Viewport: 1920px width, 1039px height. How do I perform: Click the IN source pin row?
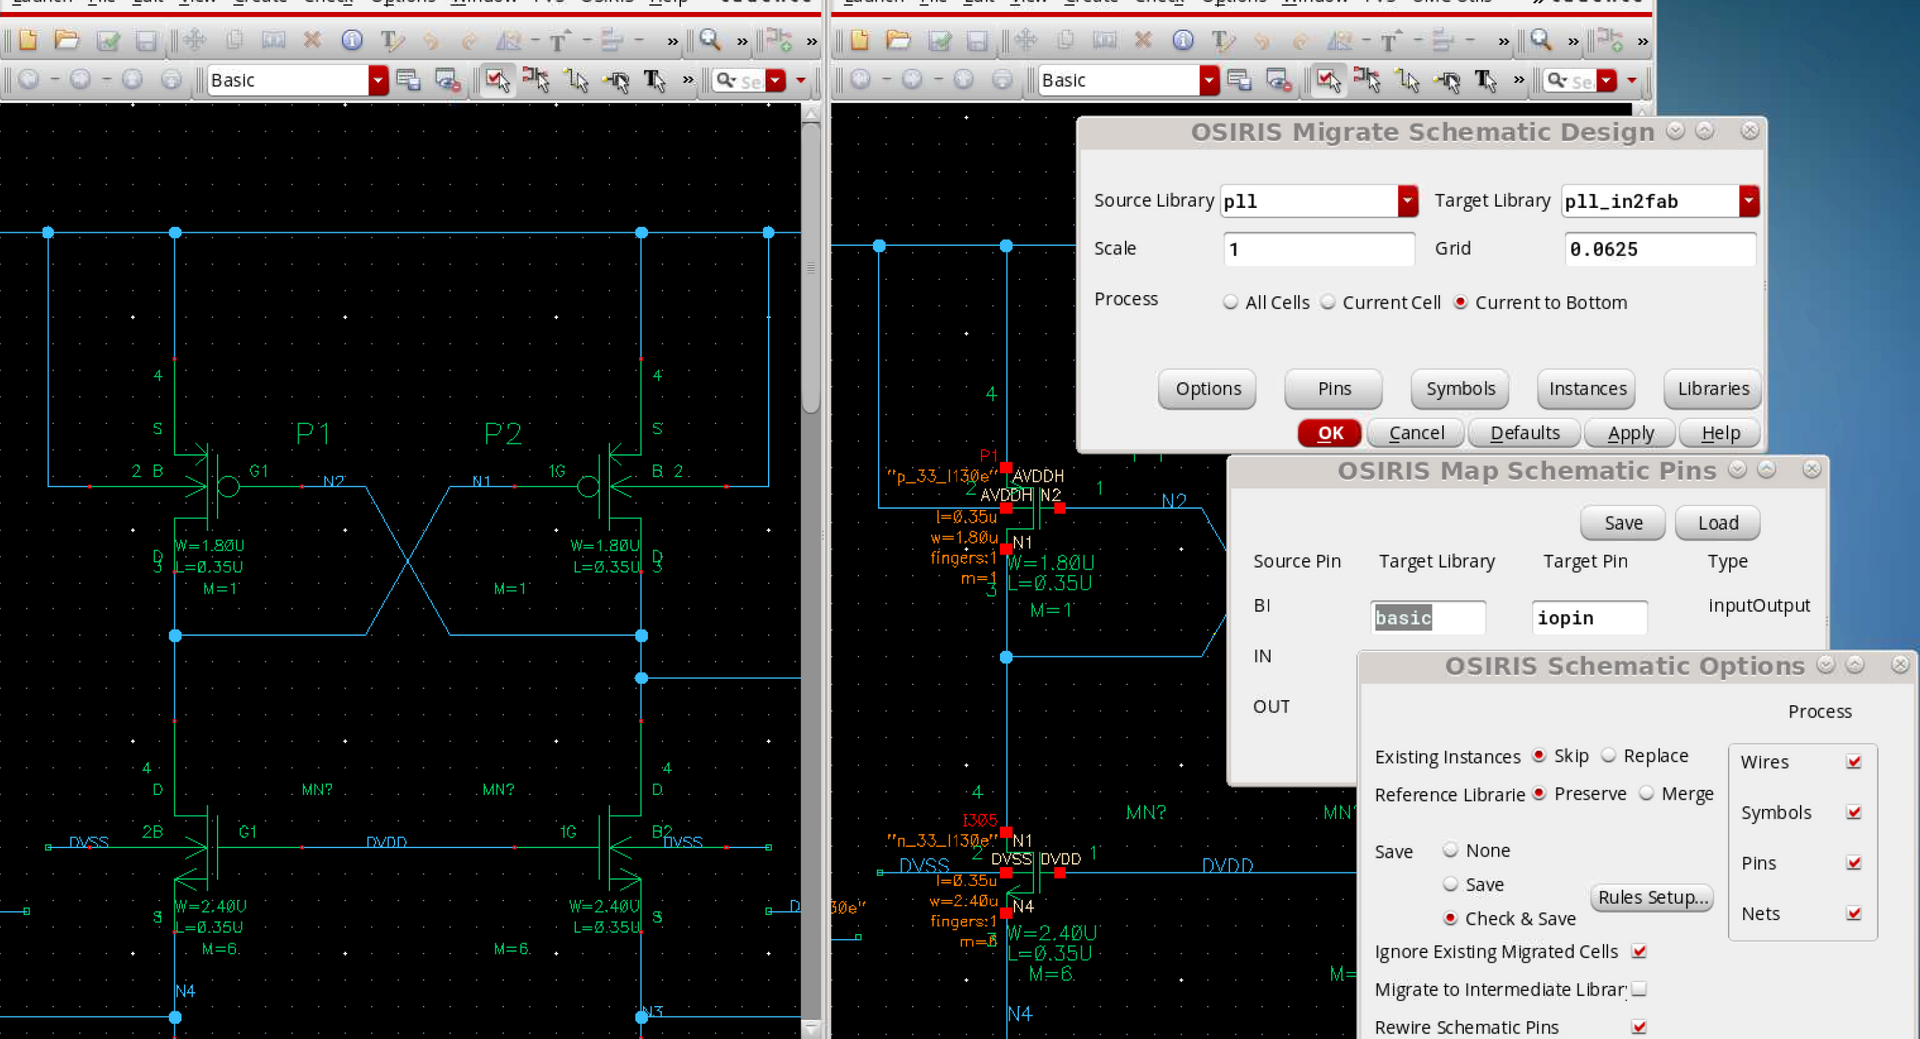tap(1262, 656)
